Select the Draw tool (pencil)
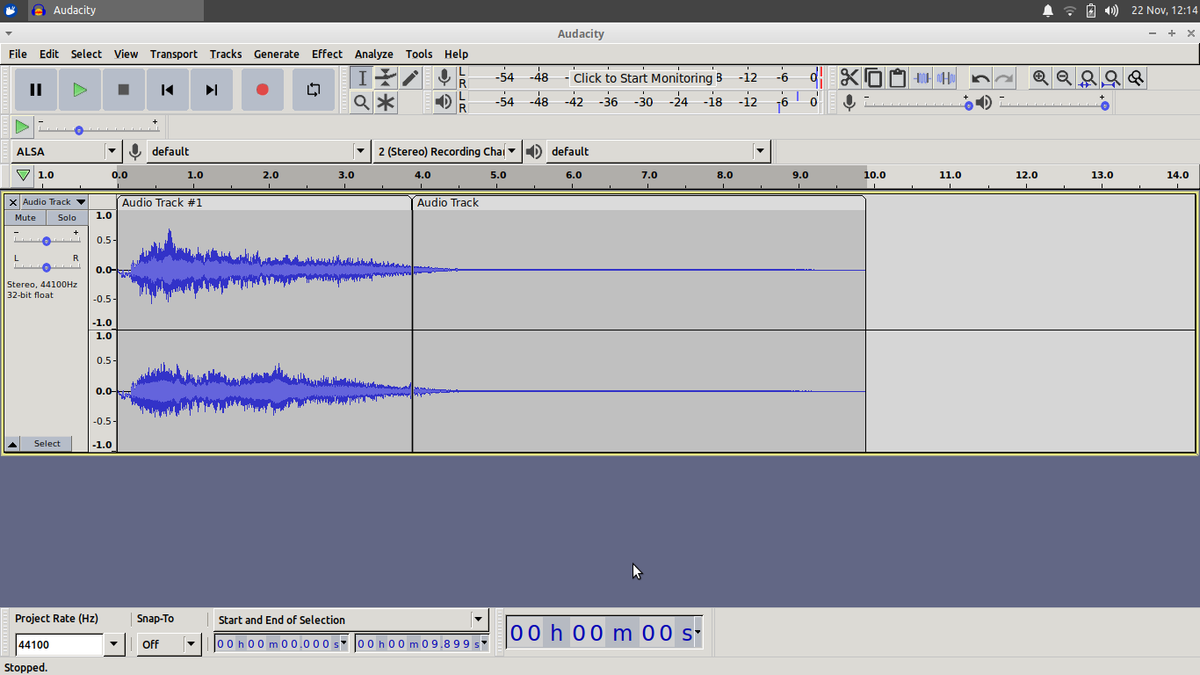Screen dimensions: 1200x675 click(x=410, y=77)
